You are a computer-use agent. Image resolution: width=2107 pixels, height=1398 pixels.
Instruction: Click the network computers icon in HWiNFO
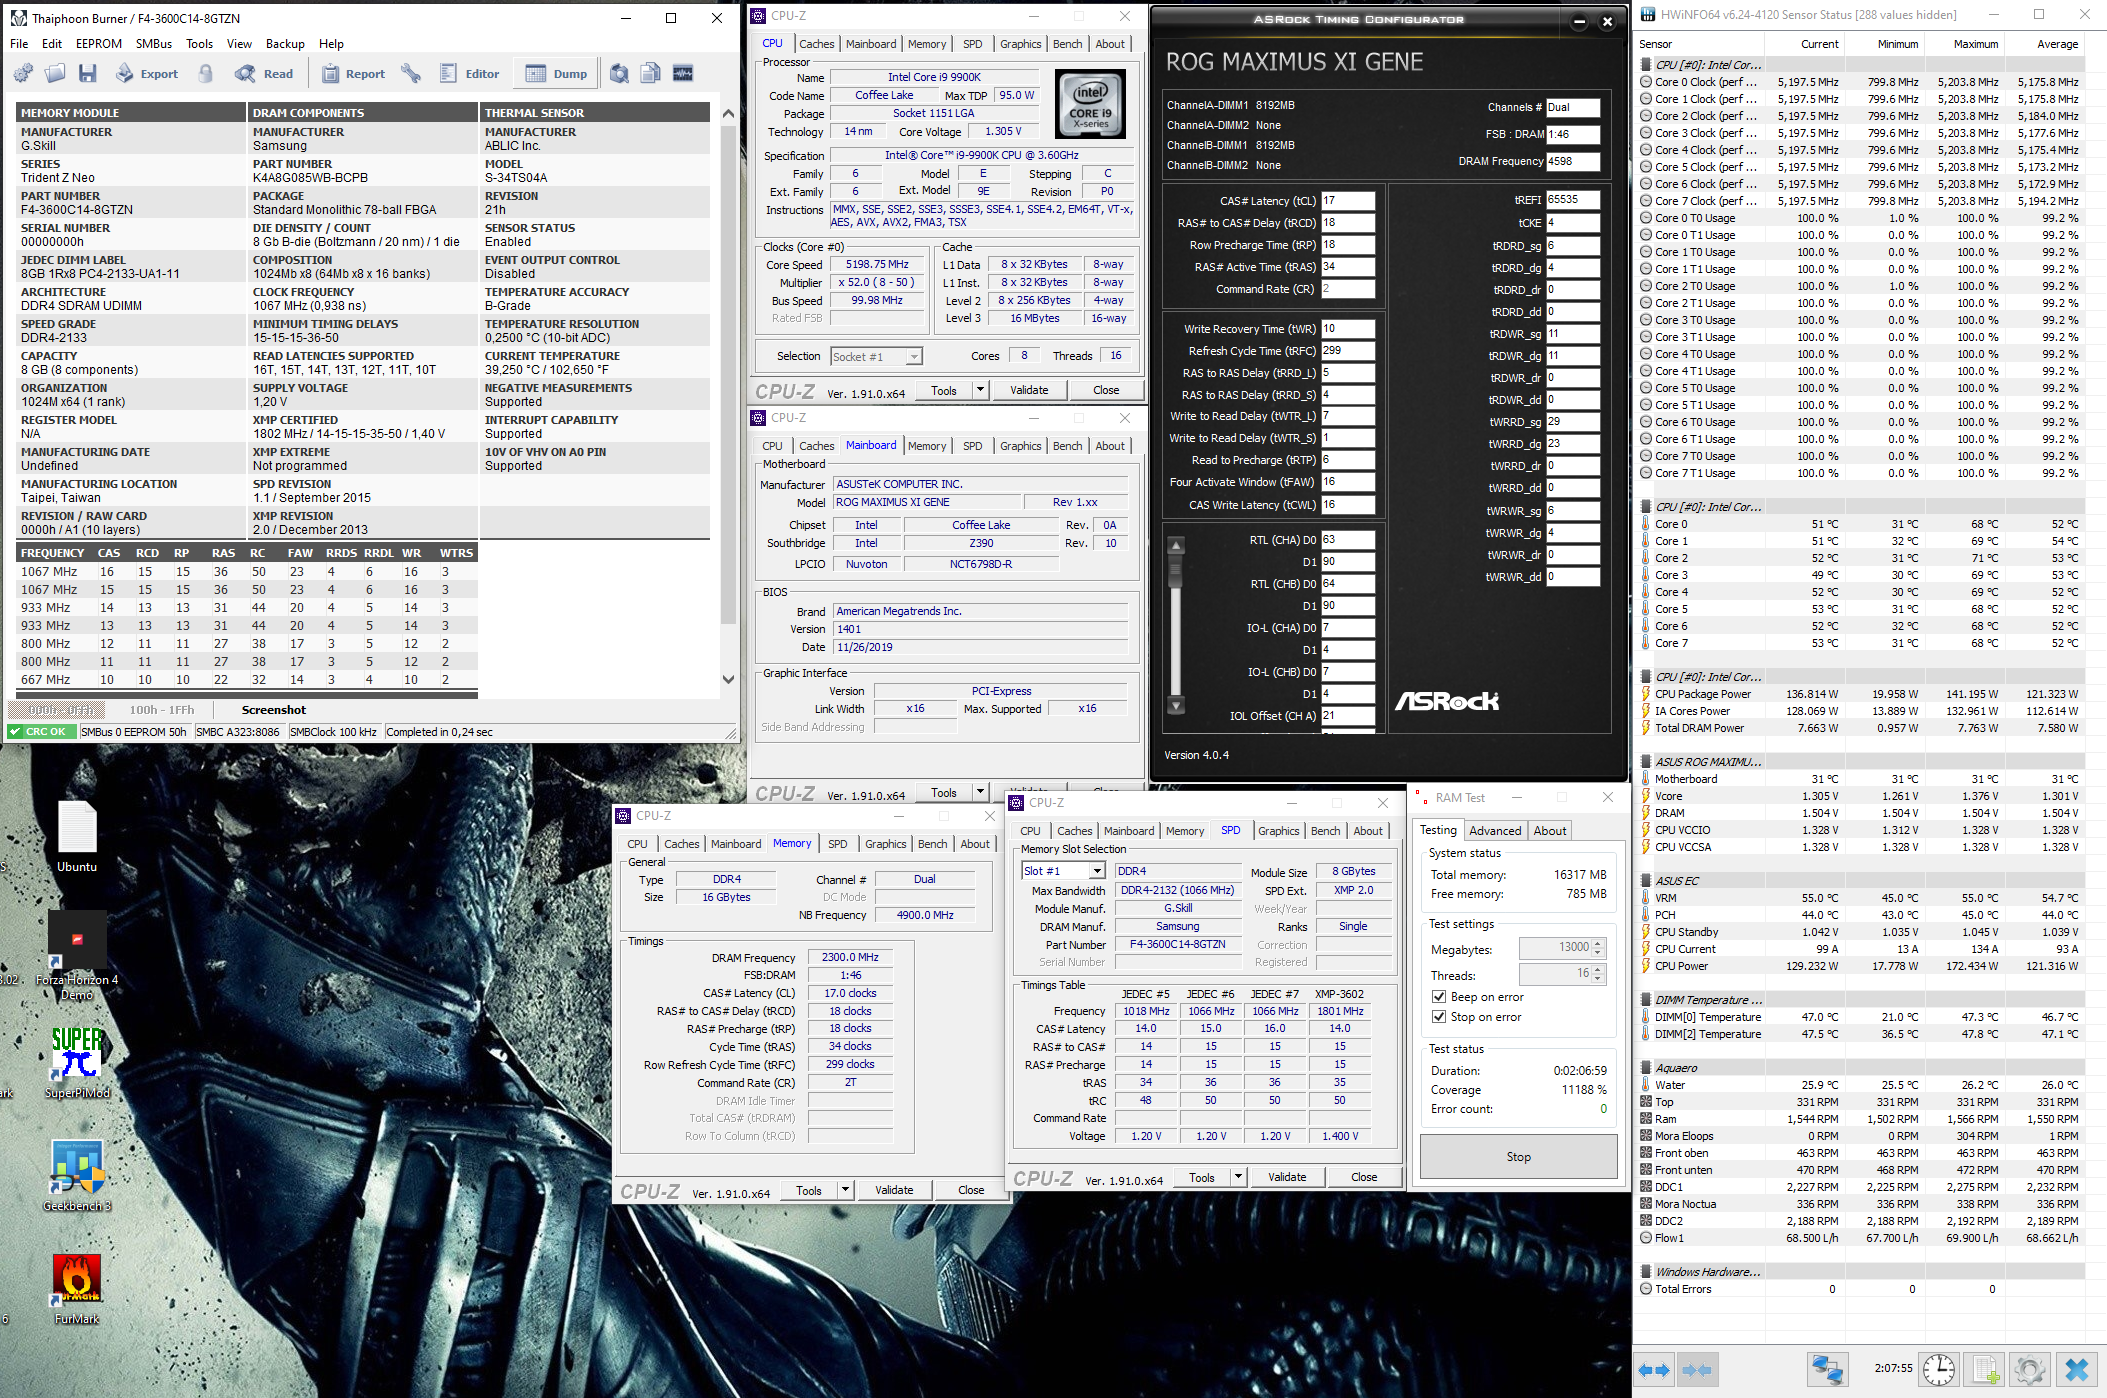(1827, 1369)
